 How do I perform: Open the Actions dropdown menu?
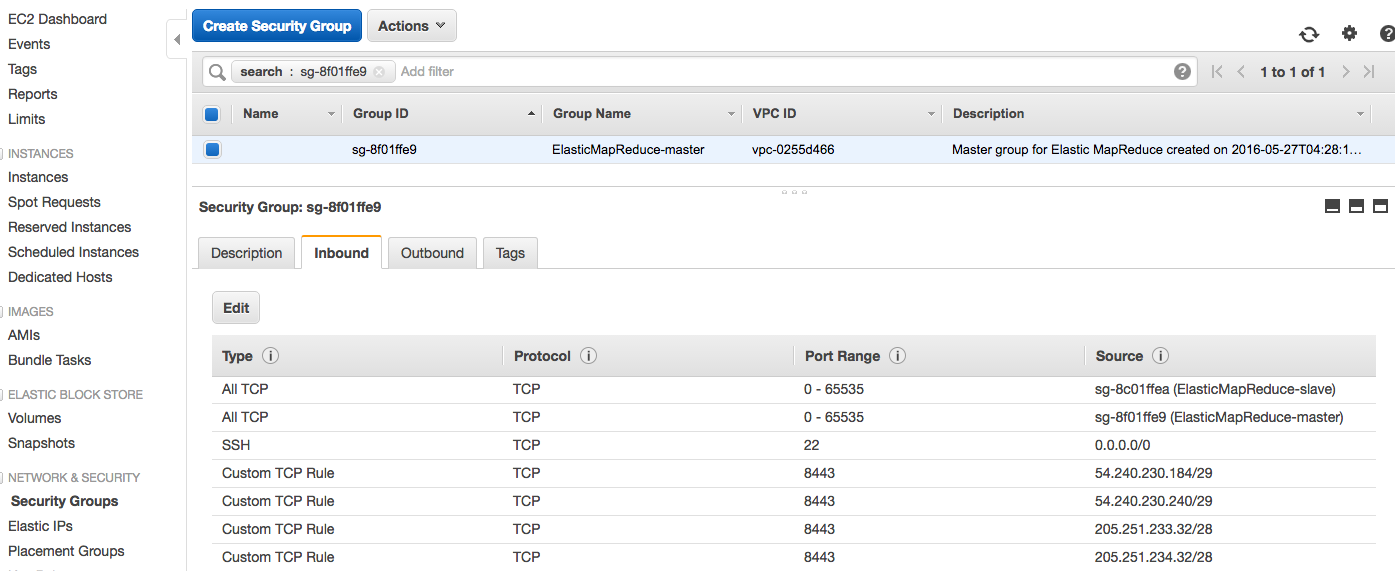pos(411,26)
